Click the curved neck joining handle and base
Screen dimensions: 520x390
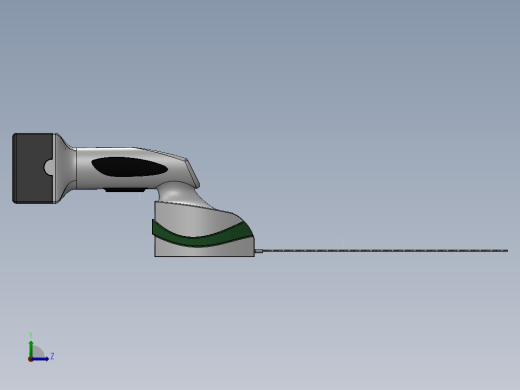tap(182, 194)
